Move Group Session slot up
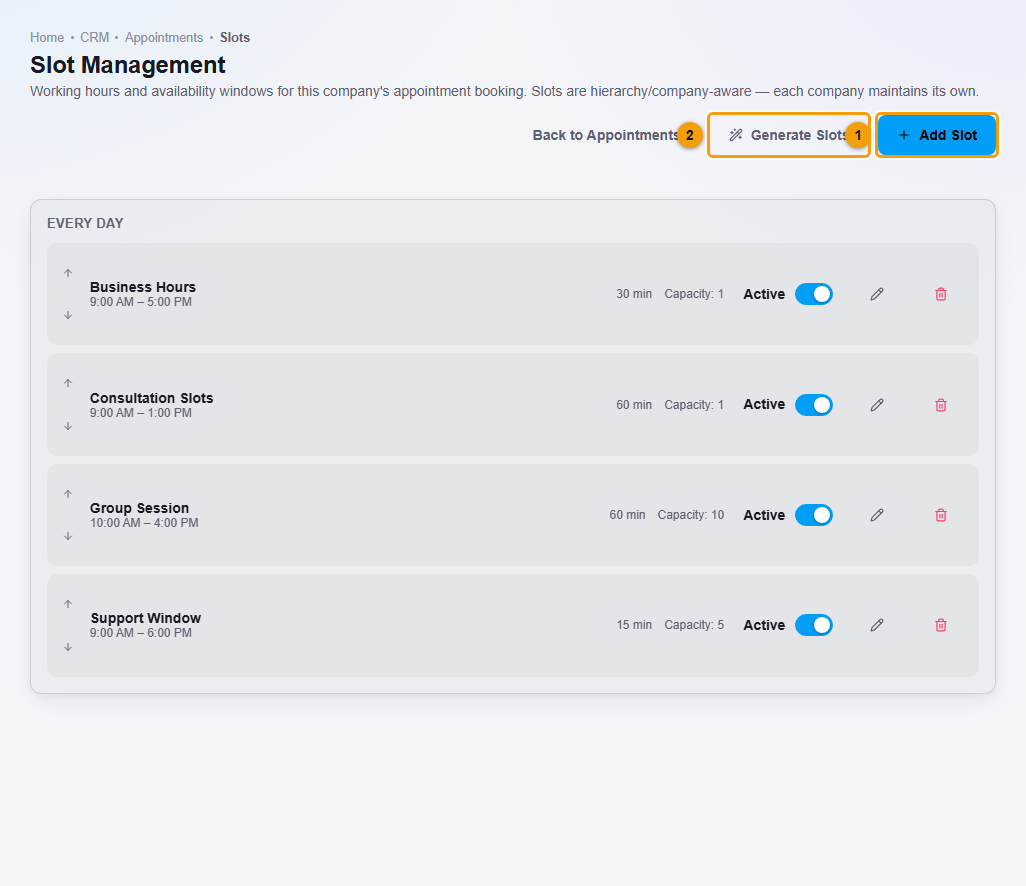This screenshot has height=886, width=1026. tap(68, 494)
